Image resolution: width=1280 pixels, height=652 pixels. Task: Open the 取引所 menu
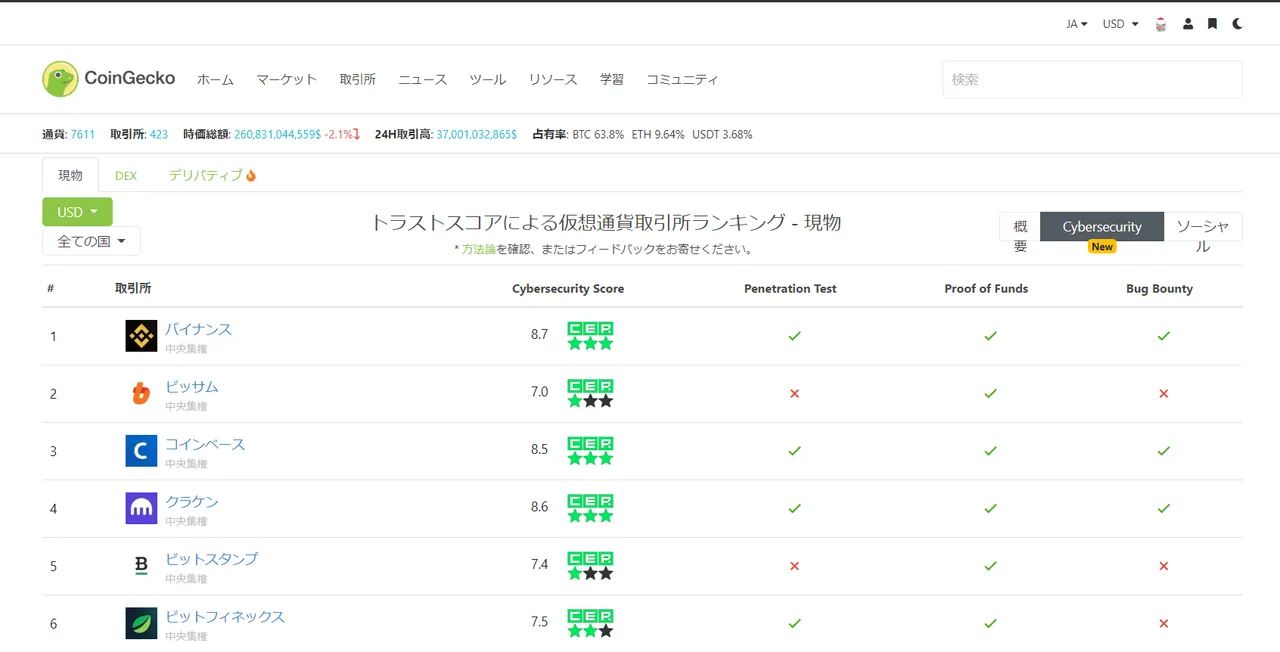click(x=358, y=79)
